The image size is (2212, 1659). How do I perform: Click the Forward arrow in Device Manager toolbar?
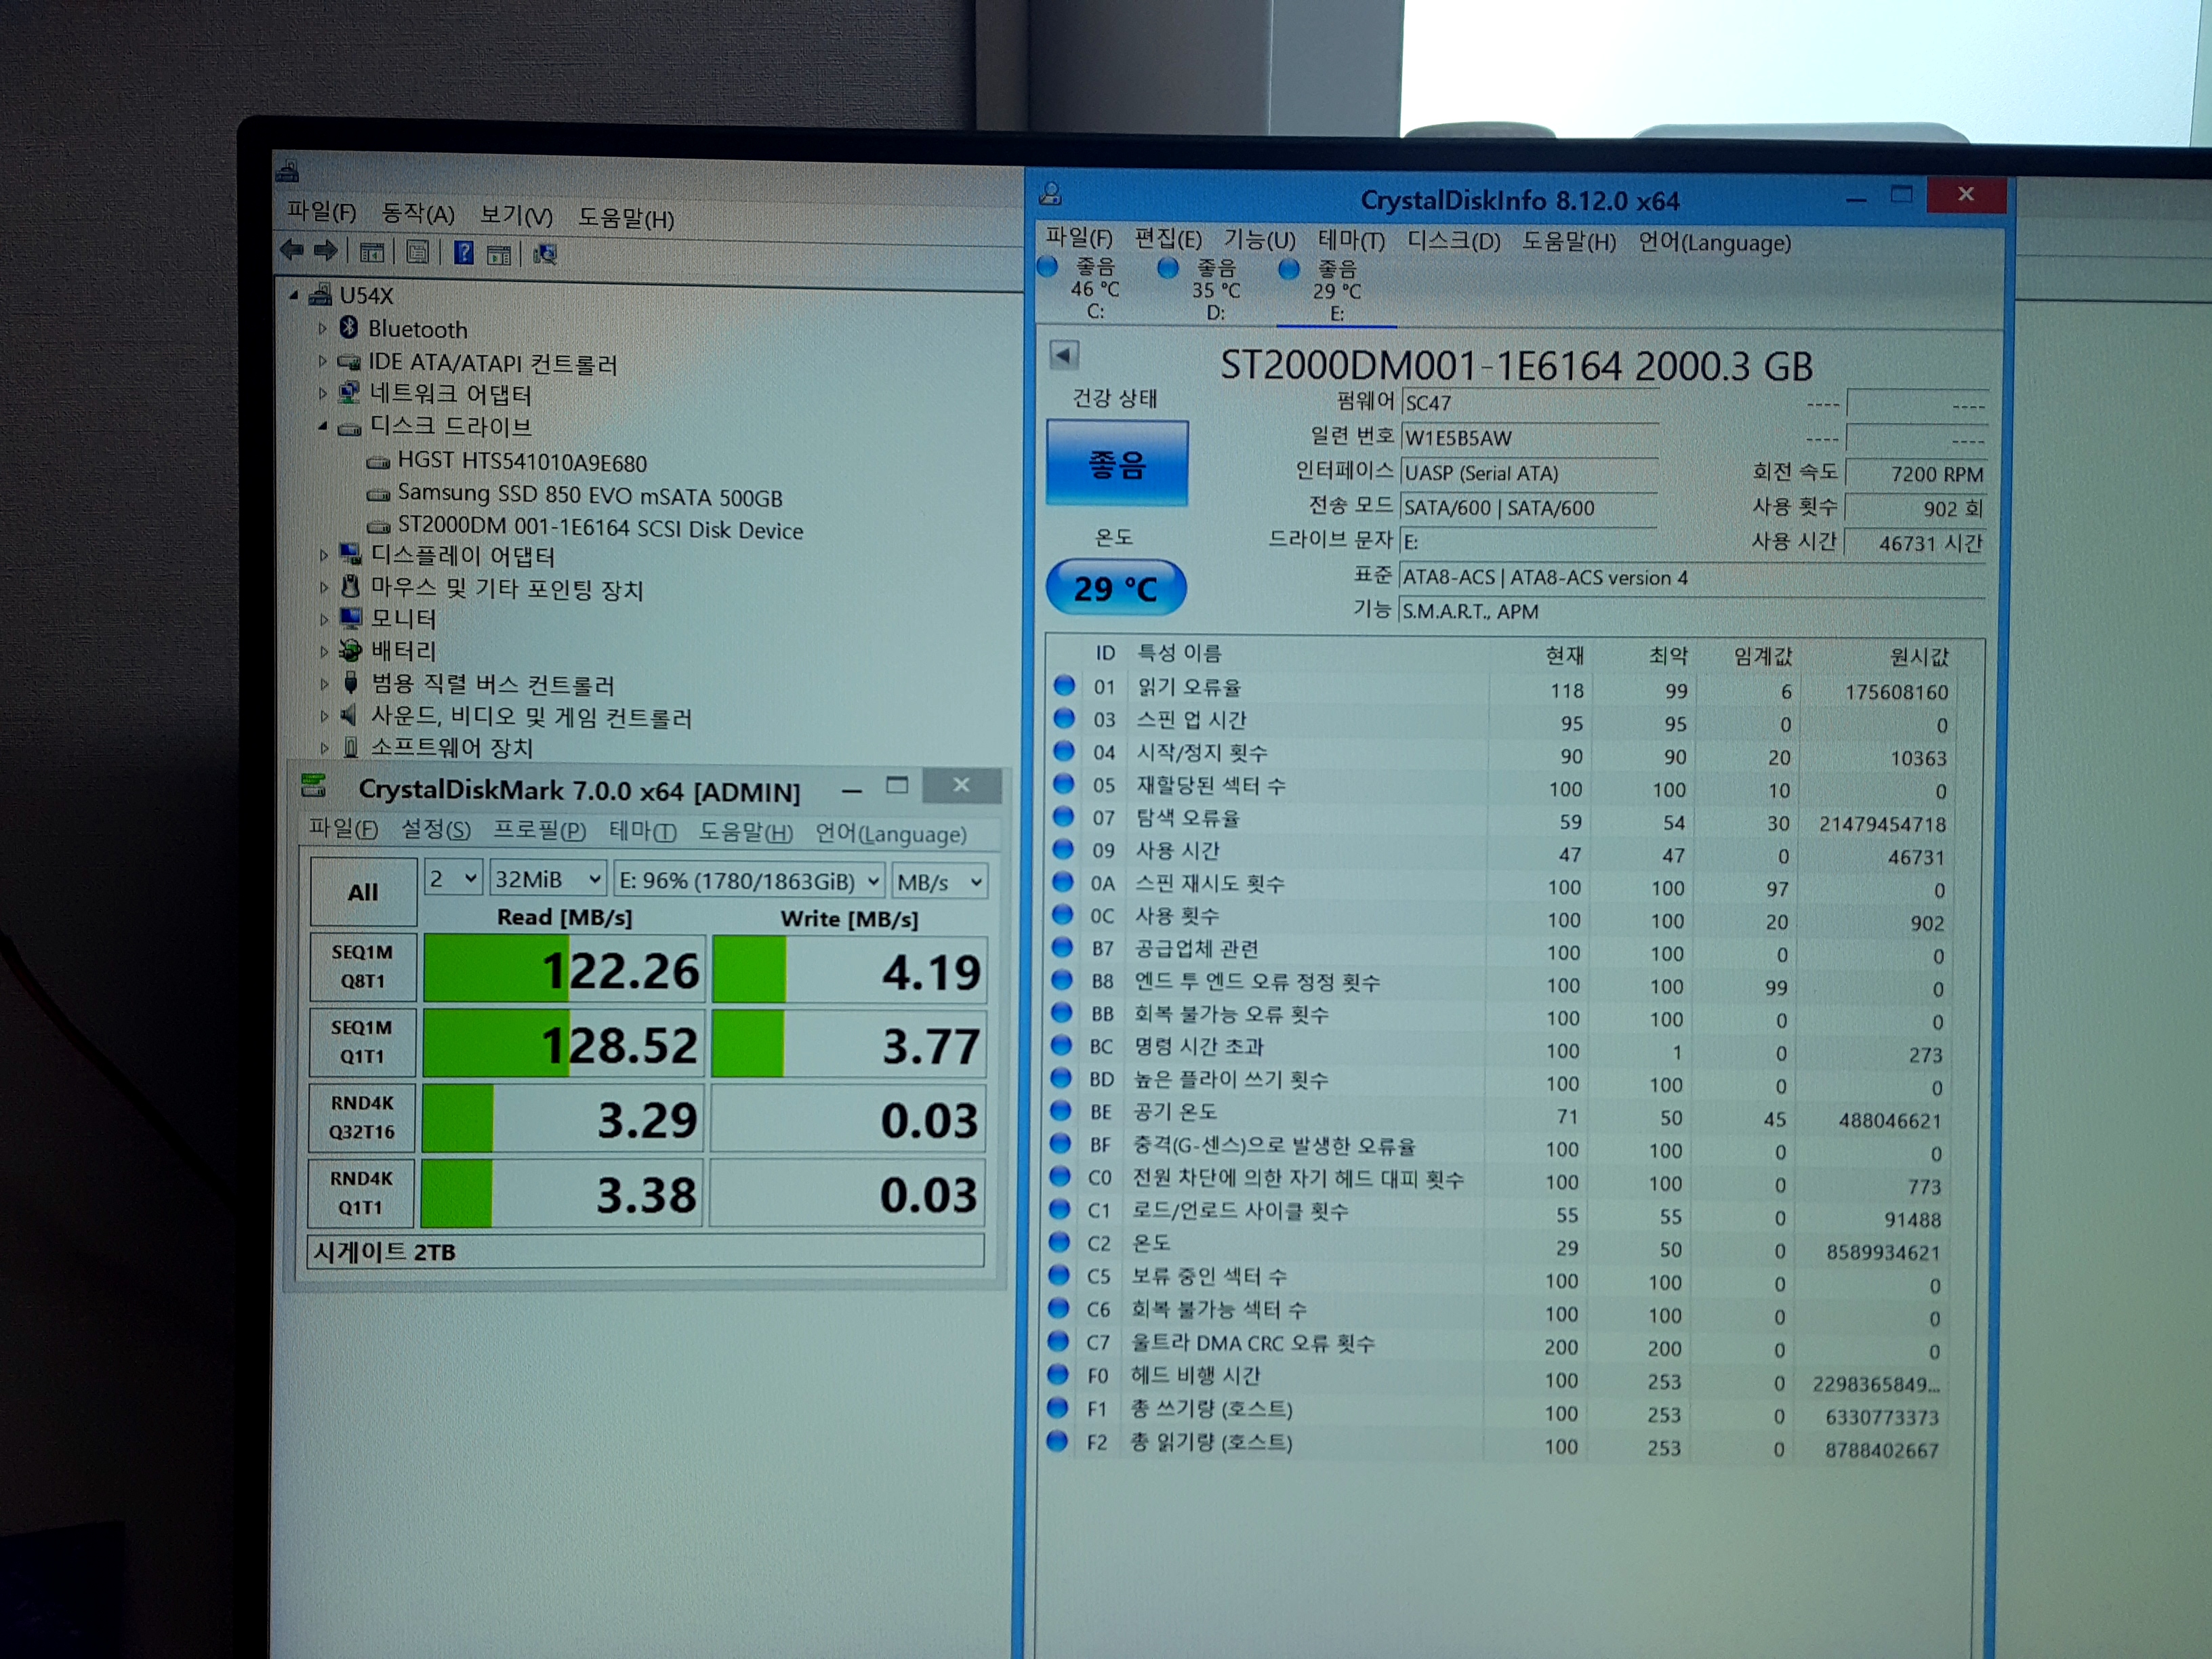[325, 250]
